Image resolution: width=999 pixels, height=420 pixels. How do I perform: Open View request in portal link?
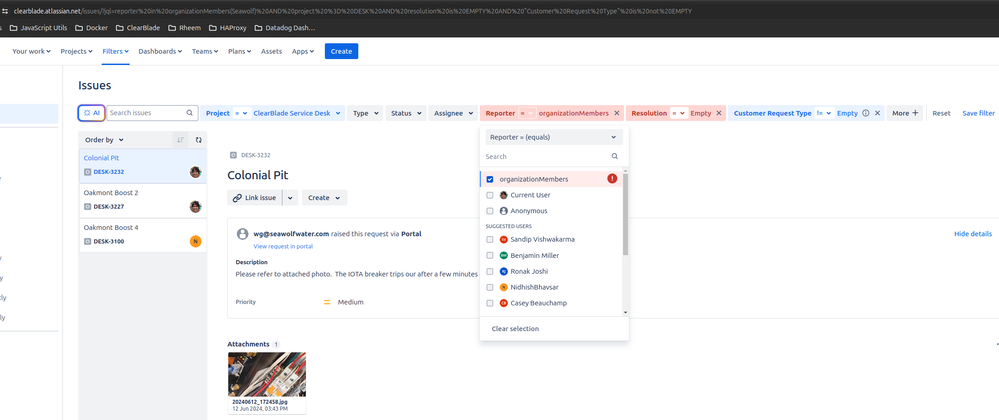(283, 246)
